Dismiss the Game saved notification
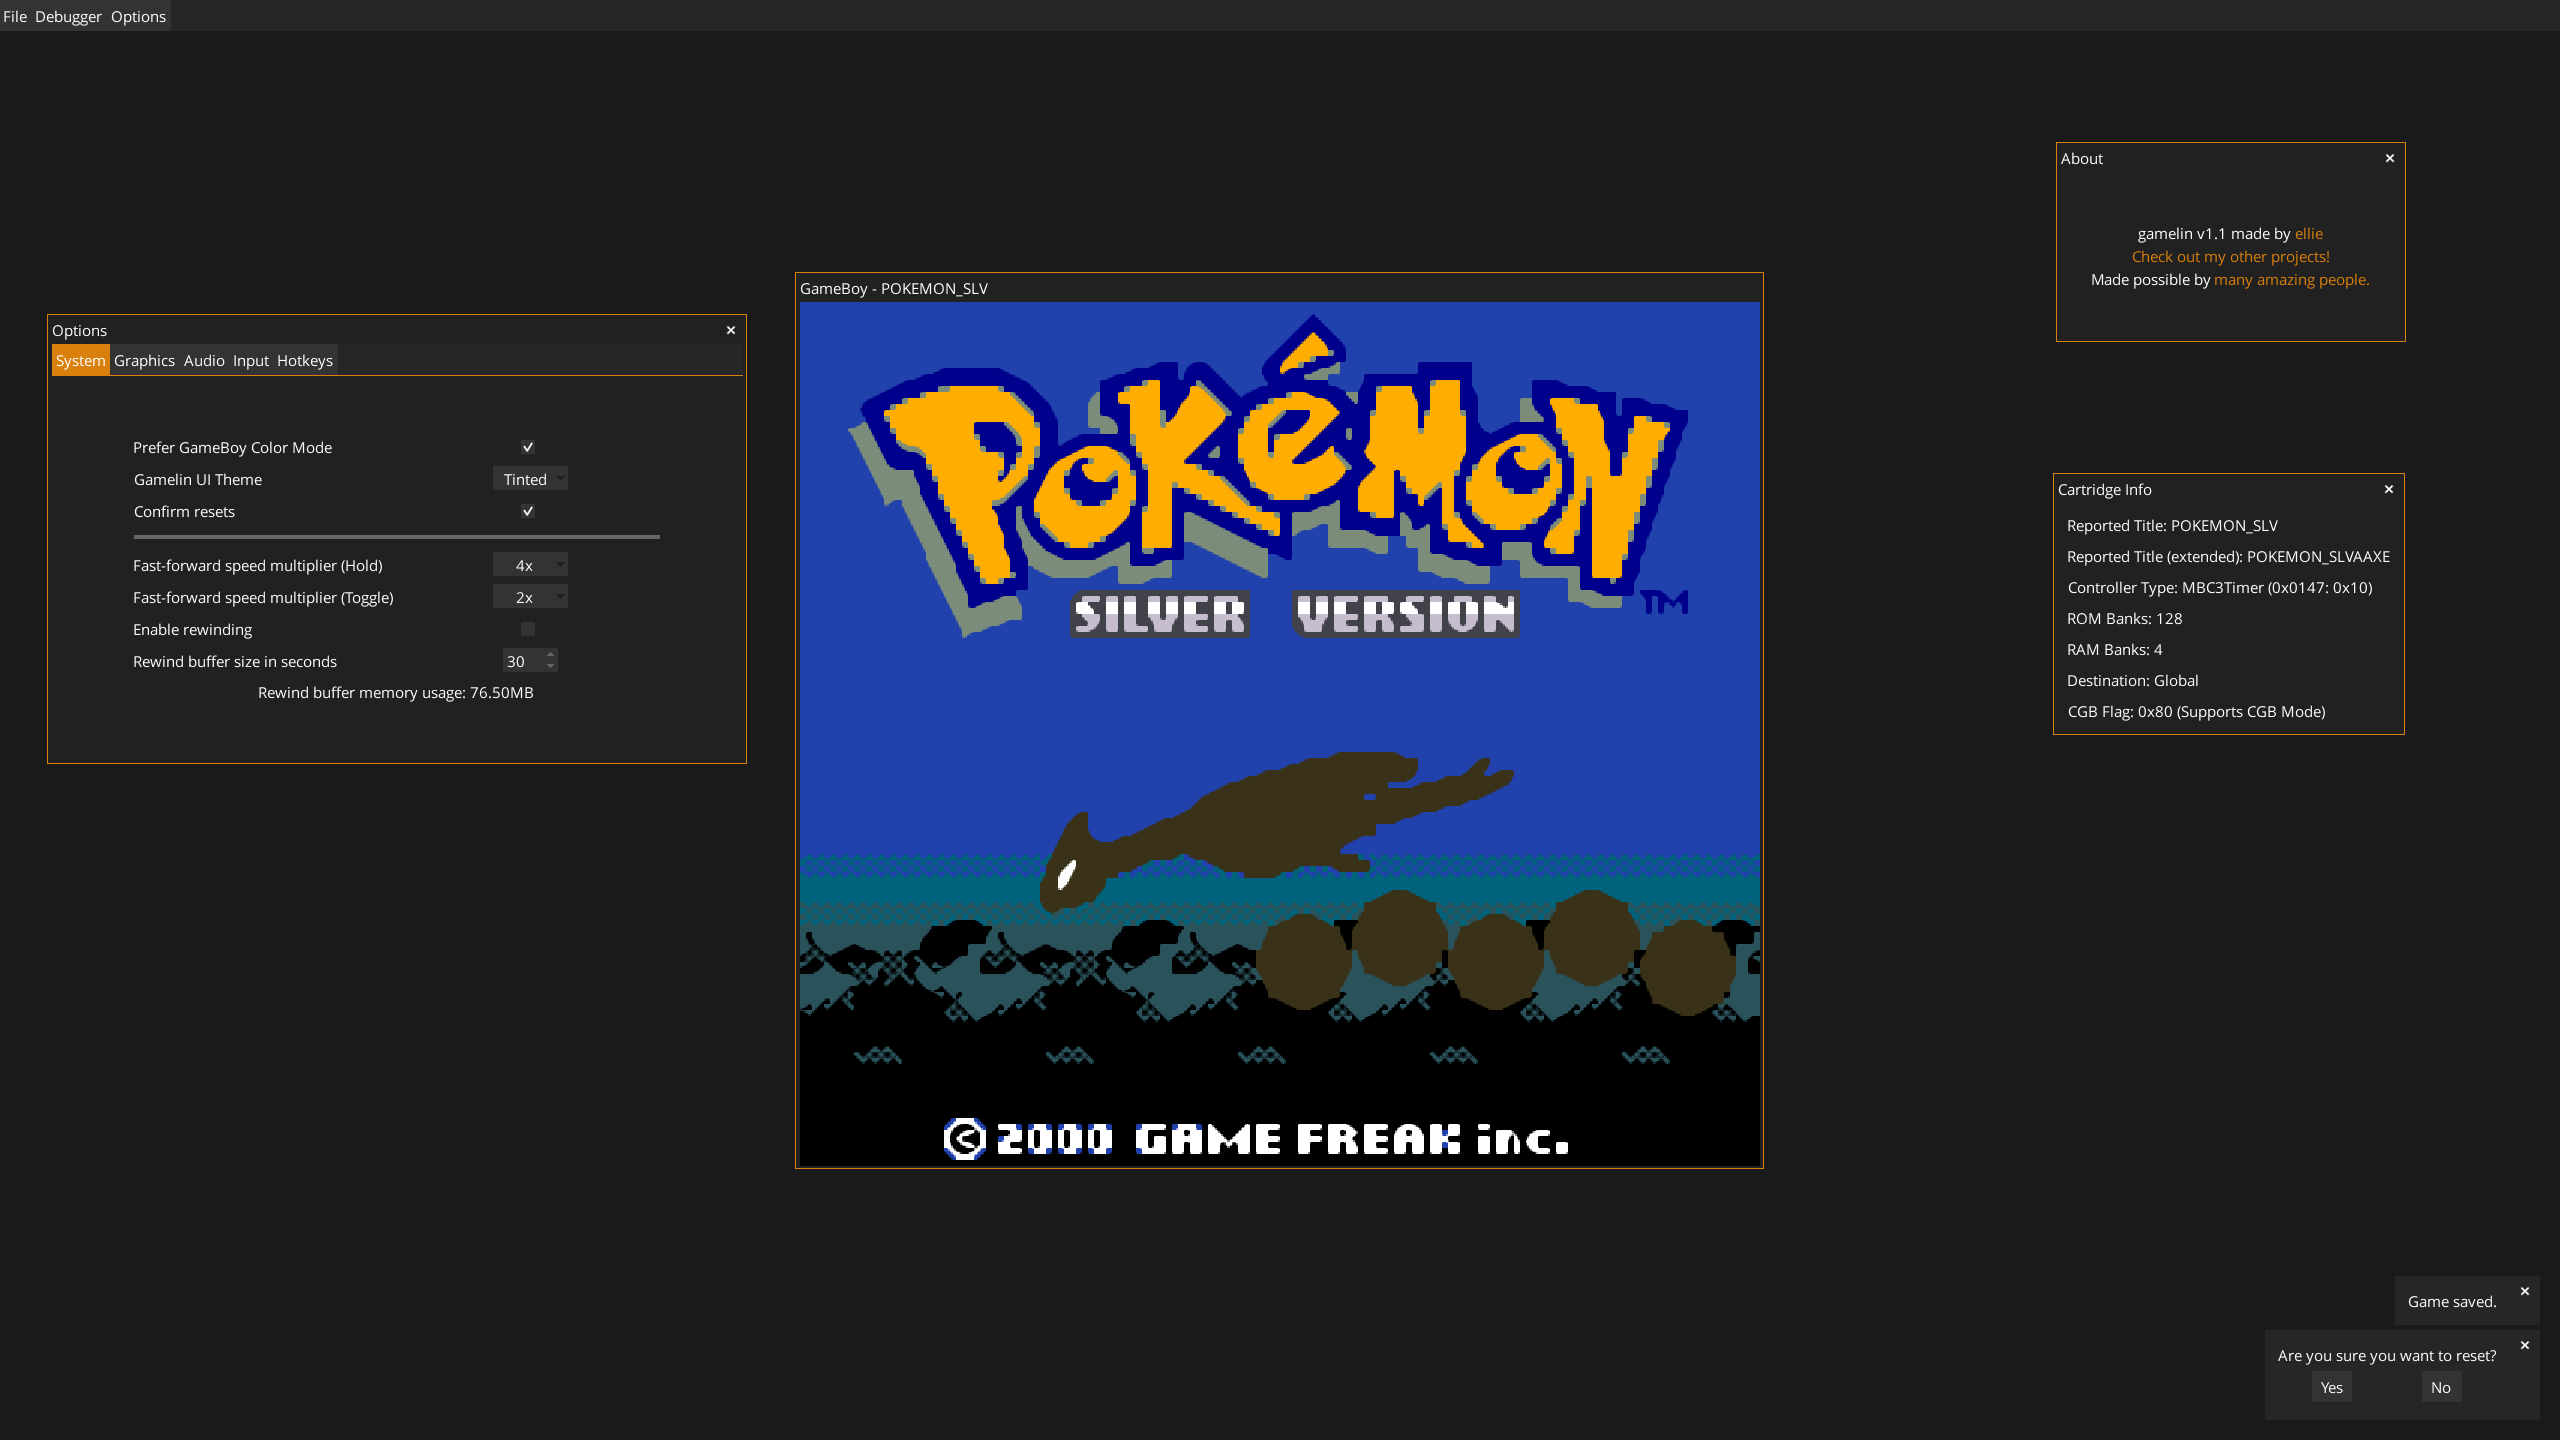 click(2525, 1291)
